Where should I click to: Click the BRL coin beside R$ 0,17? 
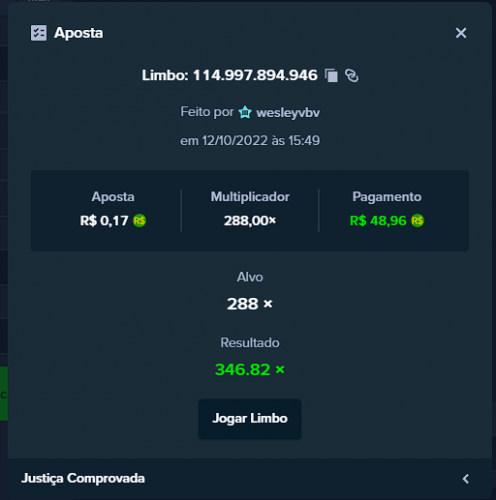pos(139,221)
